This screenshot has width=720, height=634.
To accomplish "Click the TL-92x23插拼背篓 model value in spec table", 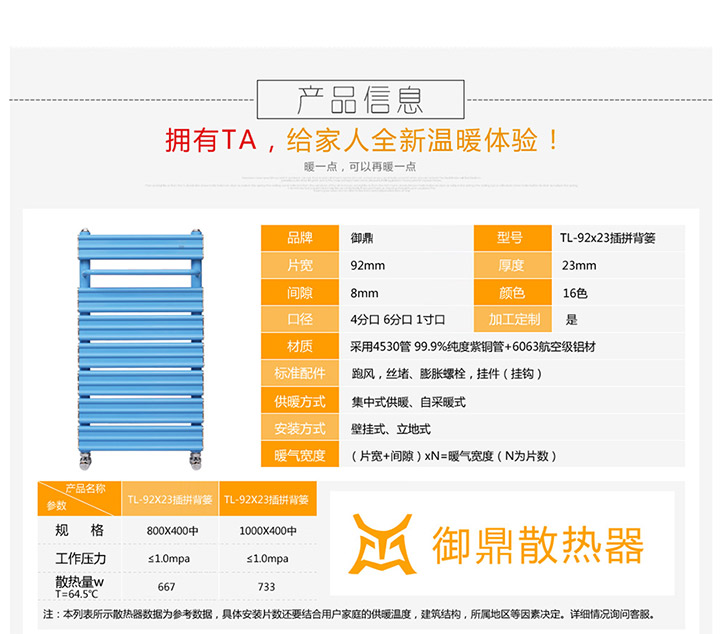I will tap(607, 238).
